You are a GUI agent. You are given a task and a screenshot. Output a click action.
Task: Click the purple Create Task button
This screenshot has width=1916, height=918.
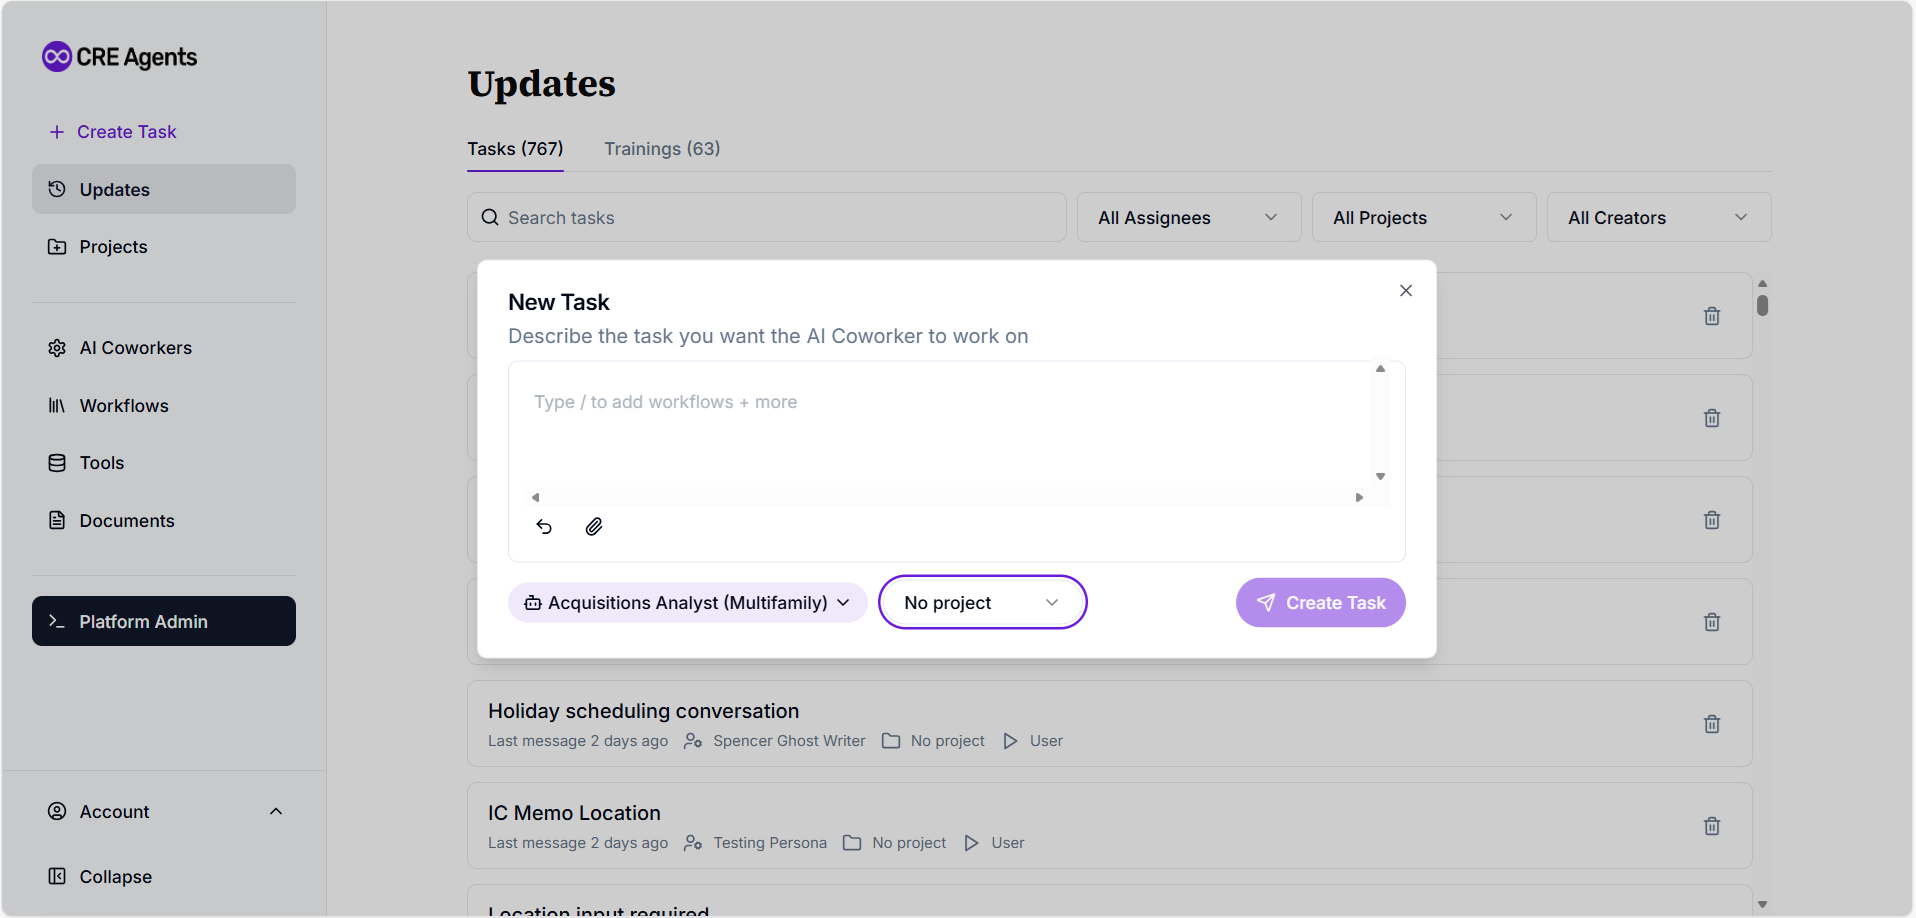(1320, 602)
